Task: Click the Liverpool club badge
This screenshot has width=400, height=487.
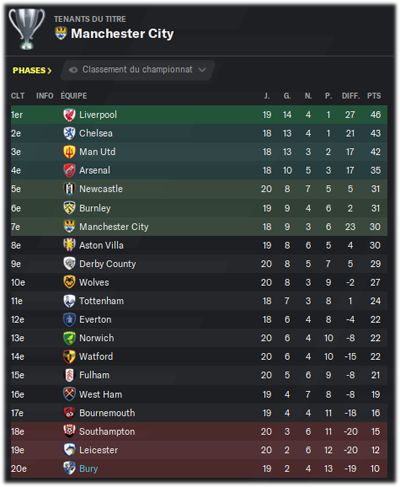Action: pos(69,115)
